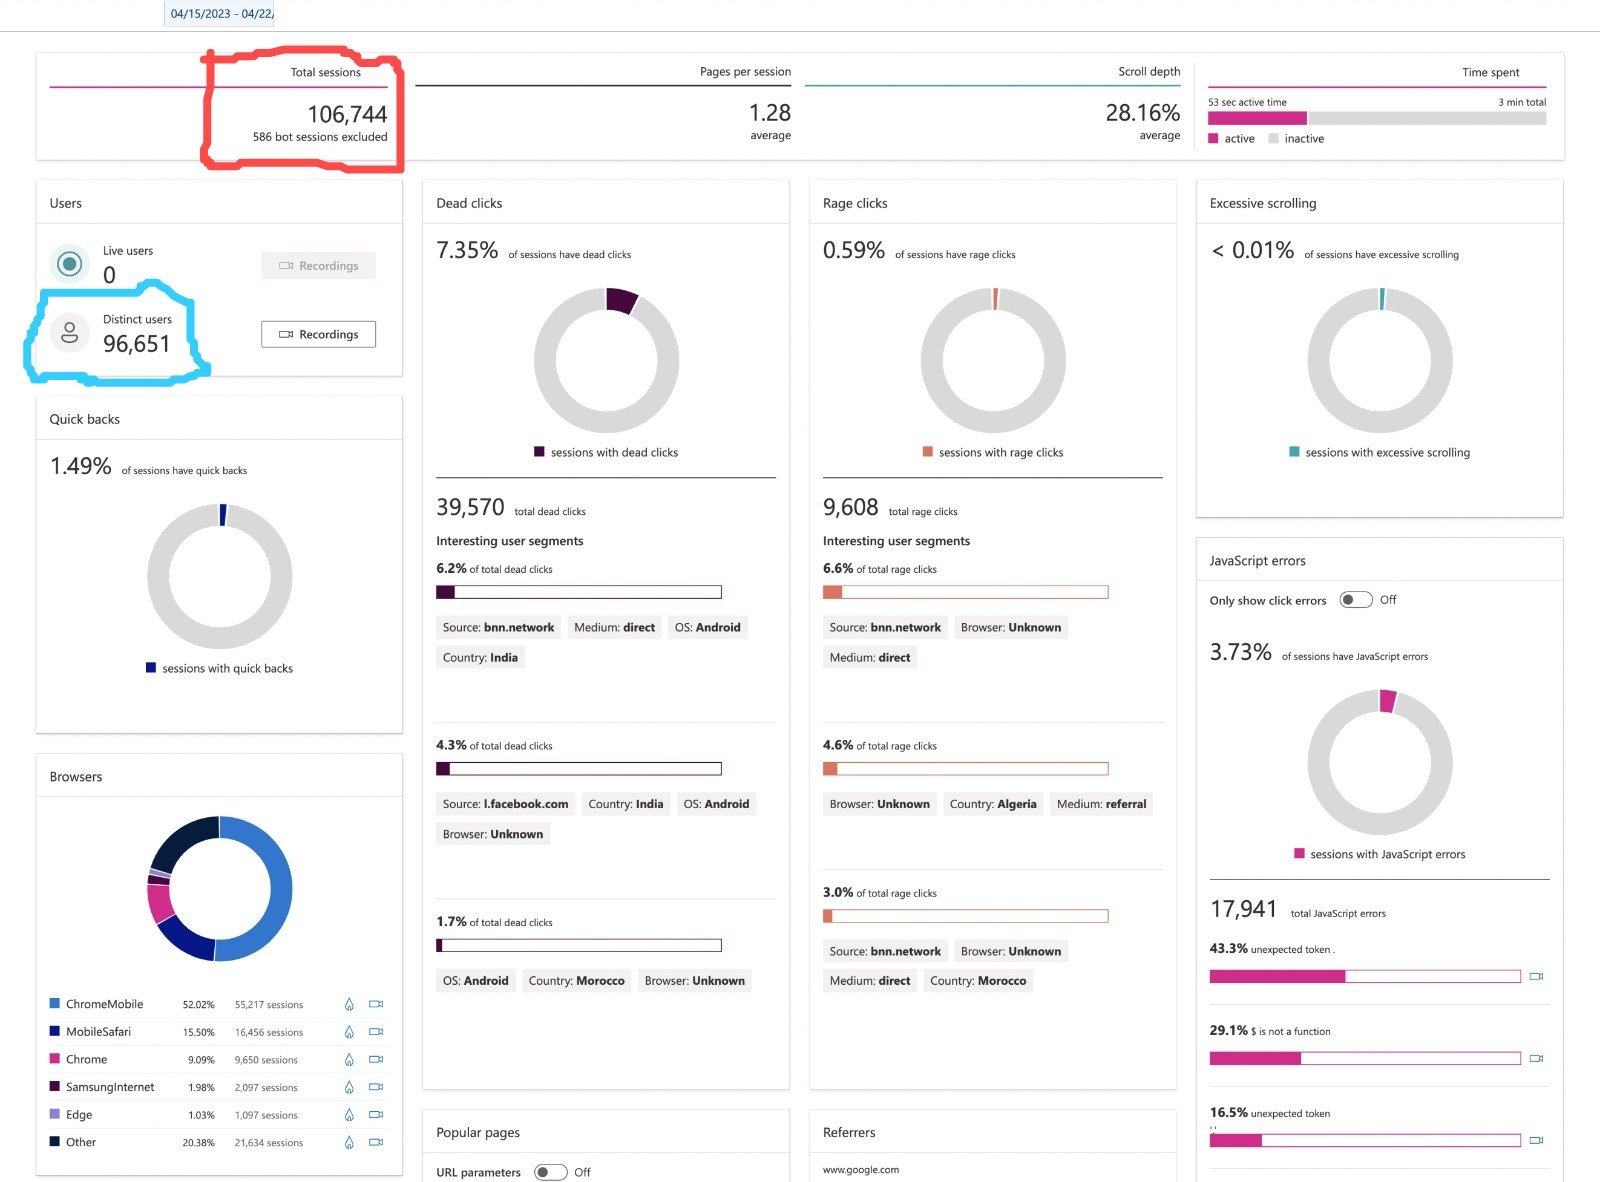The width and height of the screenshot is (1600, 1182).
Task: Open heatmap flame icon for Other browsers row
Action: (349, 1142)
